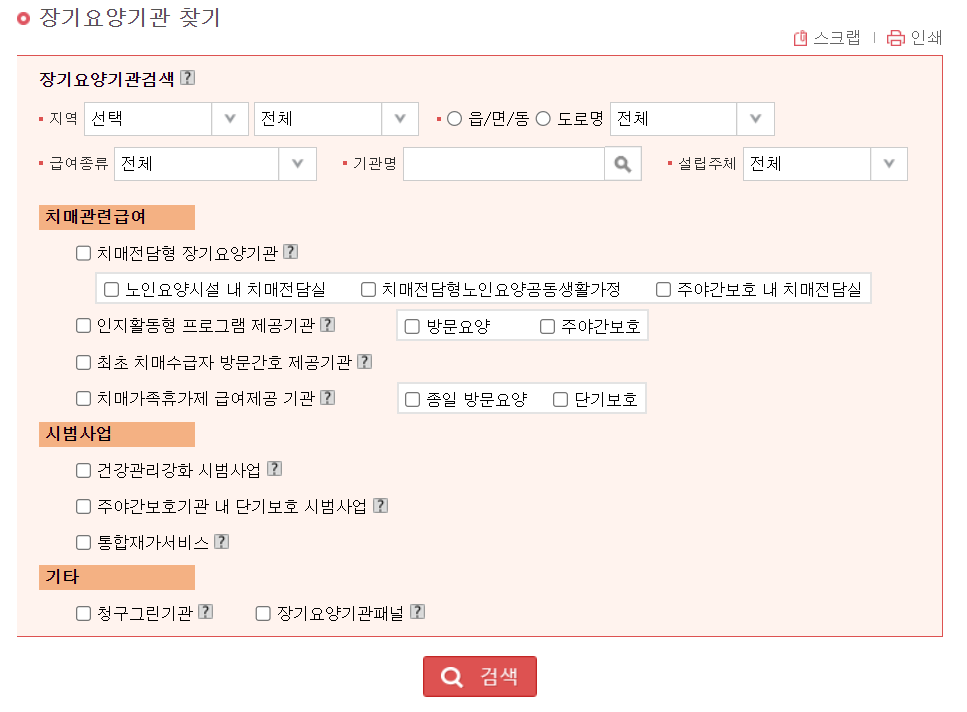Screen dimensions: 967x712
Task: Enable the 건강관리강화 시범사업 option
Action: 83,468
